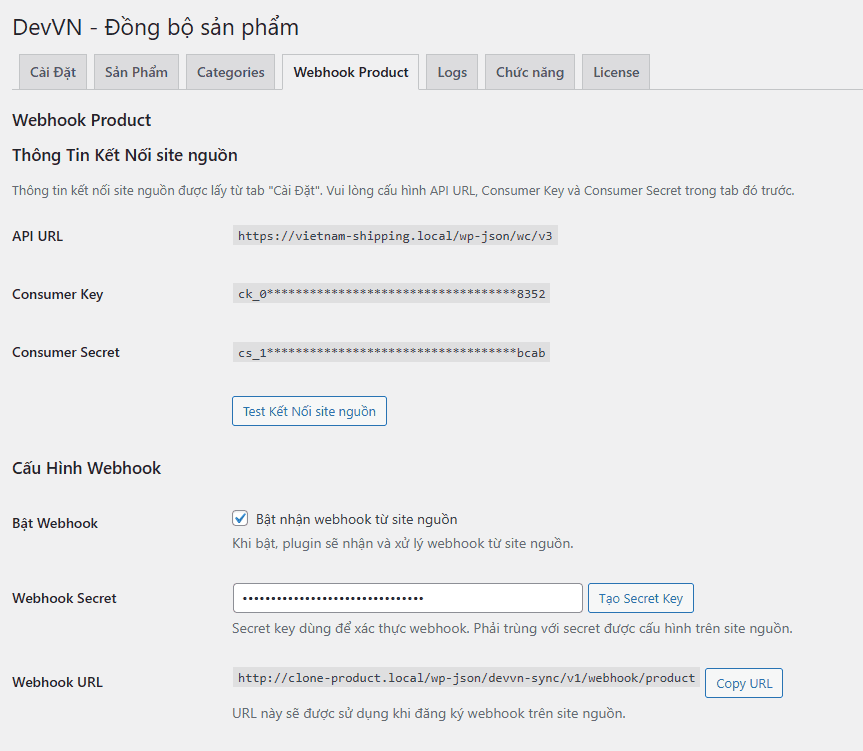Click the masked Consumer Key value

coord(391,294)
